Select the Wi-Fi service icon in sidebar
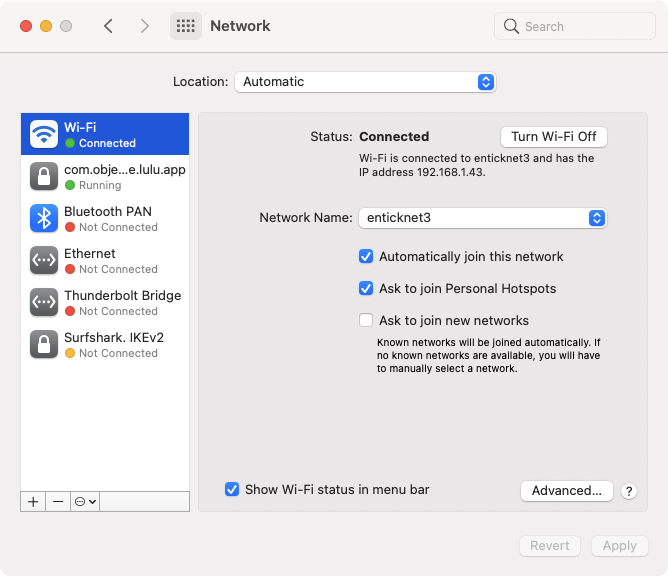668x576 pixels. coord(44,134)
